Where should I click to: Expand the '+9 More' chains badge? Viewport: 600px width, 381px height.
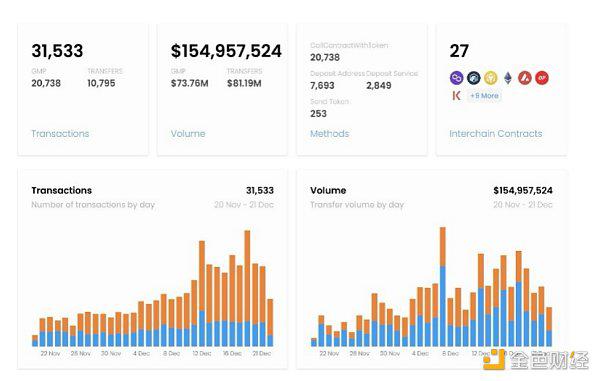coord(484,96)
